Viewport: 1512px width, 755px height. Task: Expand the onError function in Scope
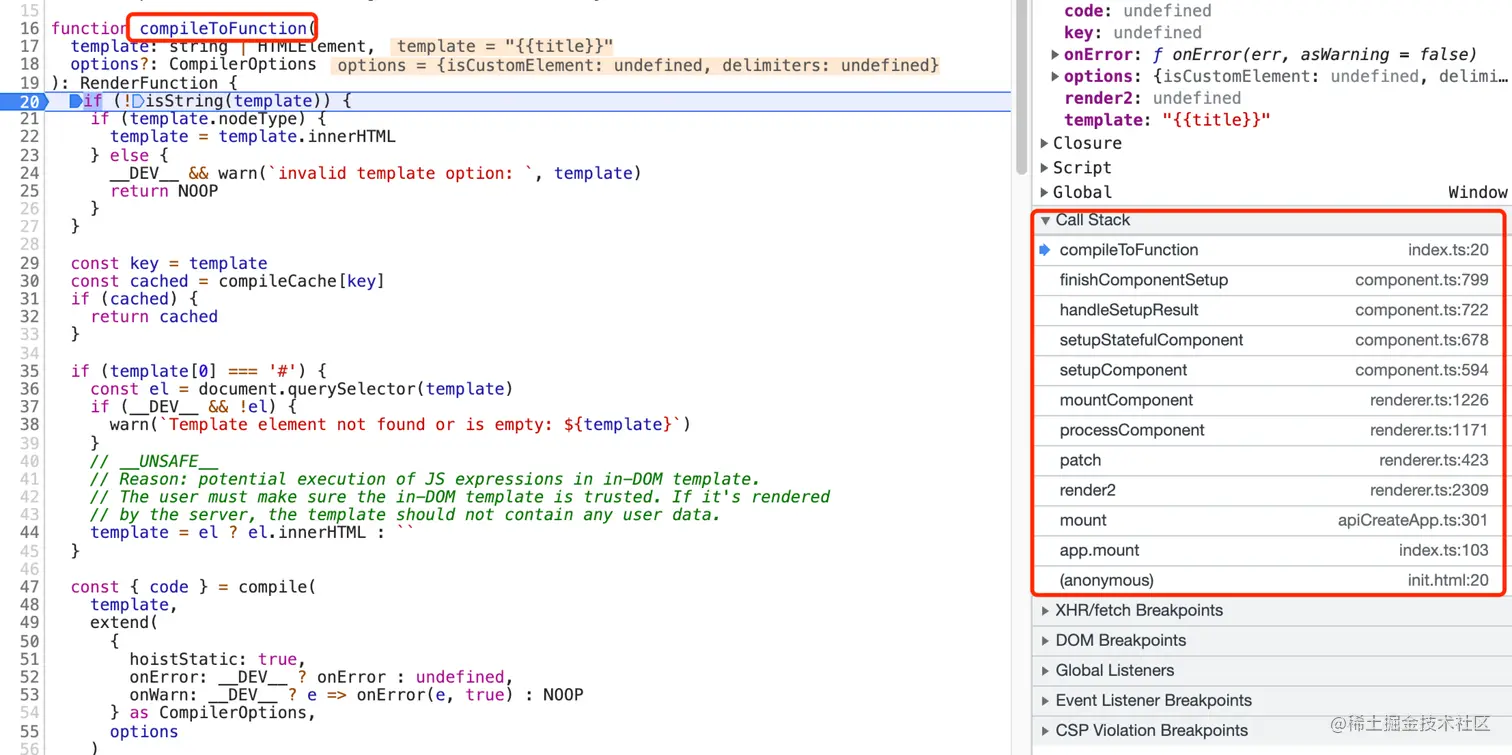coord(1056,54)
